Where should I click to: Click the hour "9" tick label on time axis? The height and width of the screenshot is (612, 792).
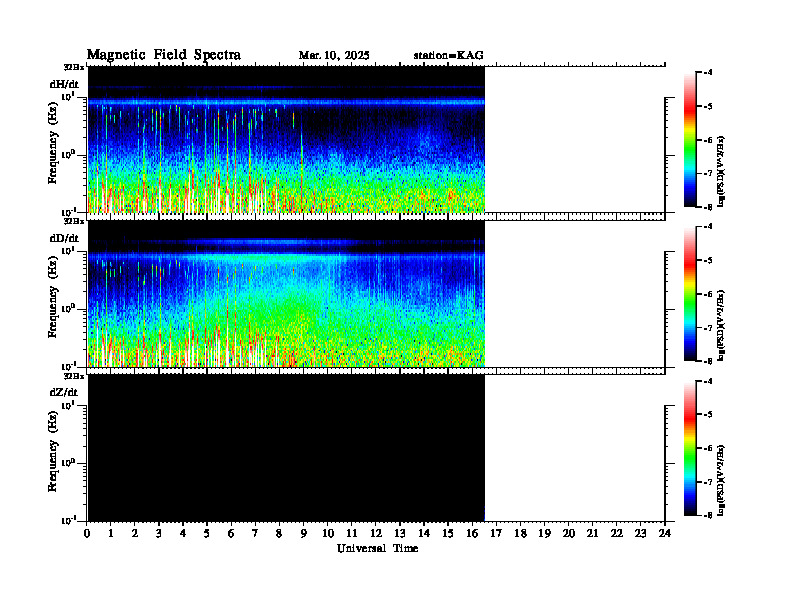click(304, 534)
